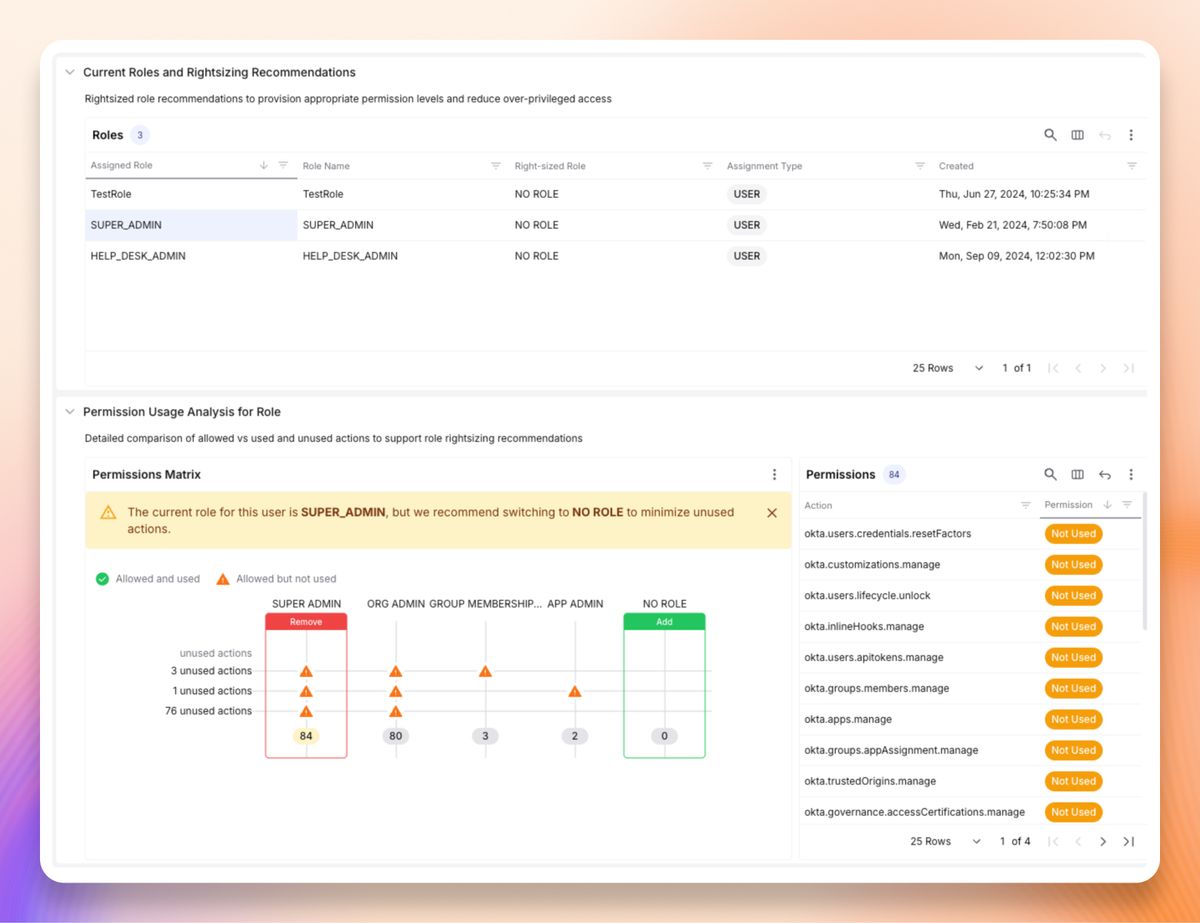Go to first page of Permissions table
Screen dimensions: 1200x923
1053,841
